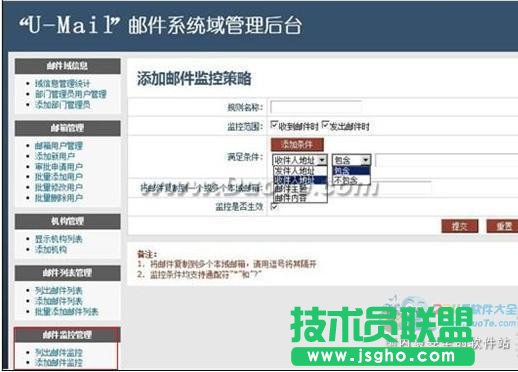Toggle the 收到邮件时 checkbox
The image size is (518, 372).
[274, 125]
